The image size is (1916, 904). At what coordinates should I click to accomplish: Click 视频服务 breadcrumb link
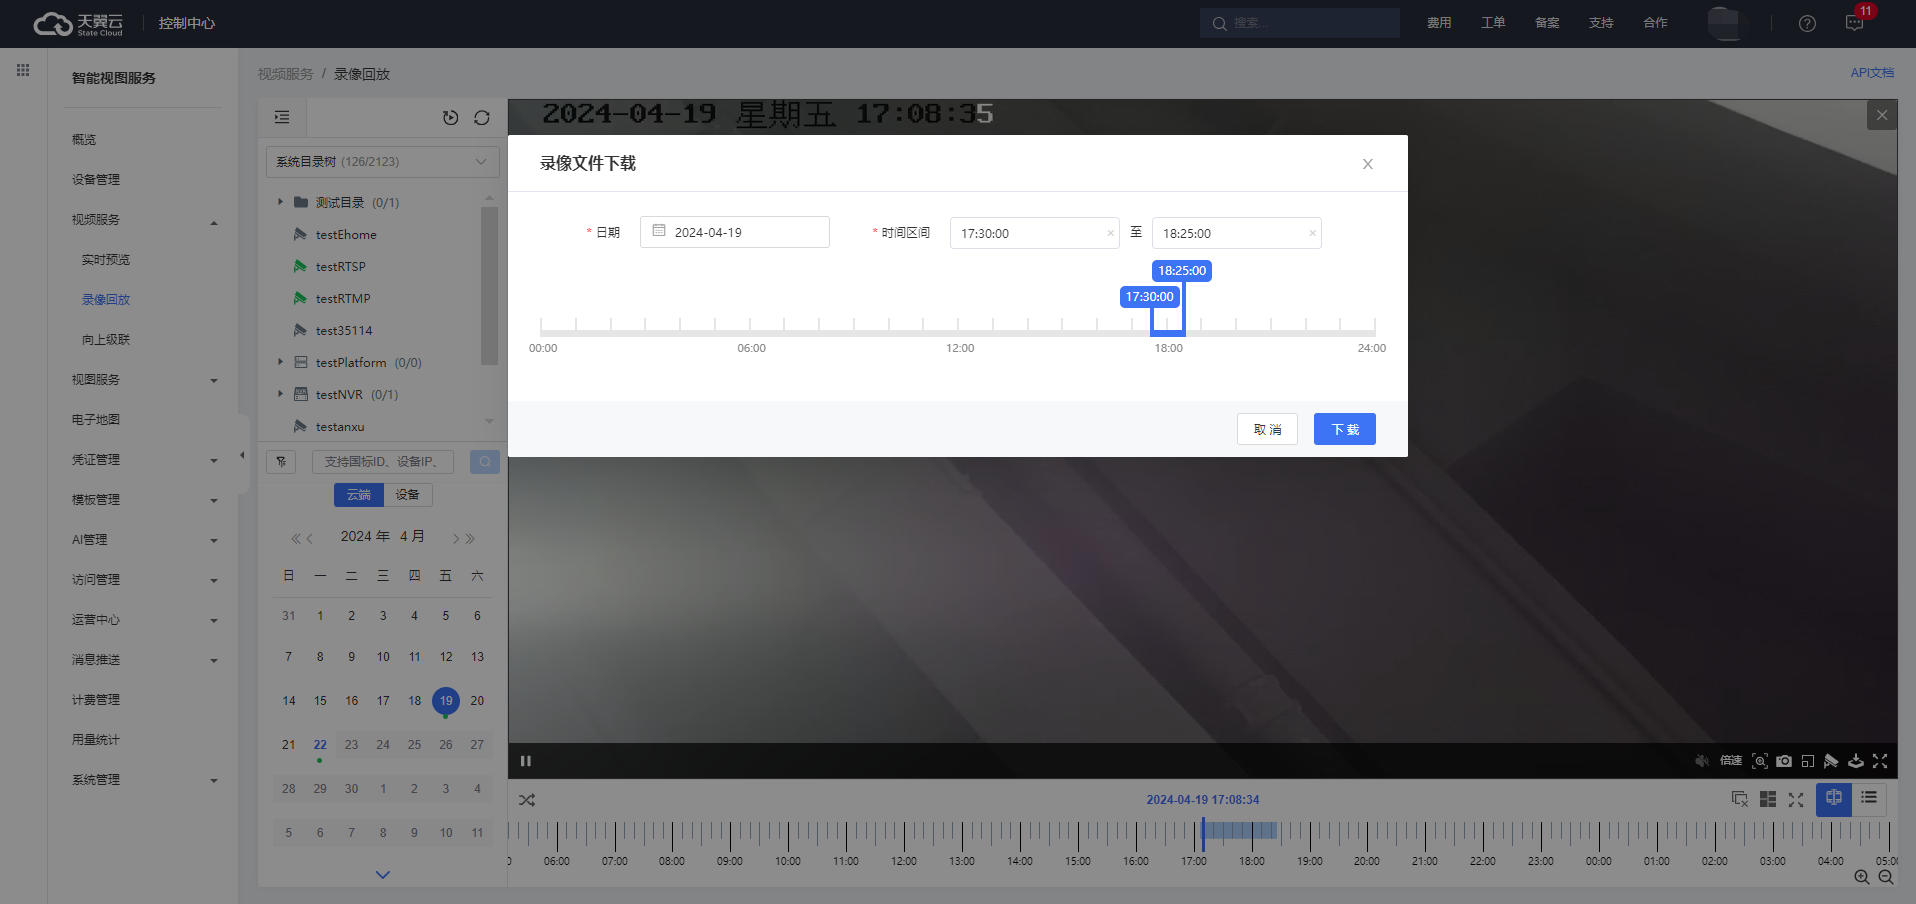point(285,74)
